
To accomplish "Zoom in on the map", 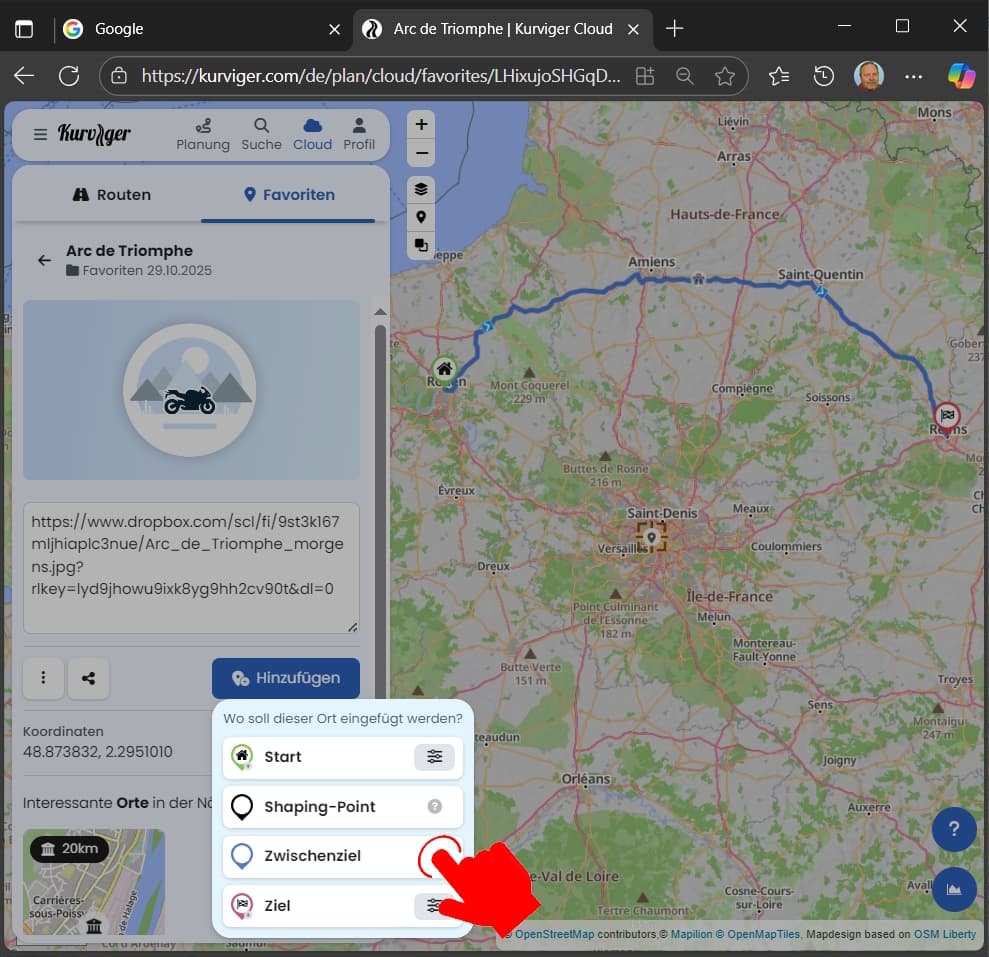I will point(421,125).
